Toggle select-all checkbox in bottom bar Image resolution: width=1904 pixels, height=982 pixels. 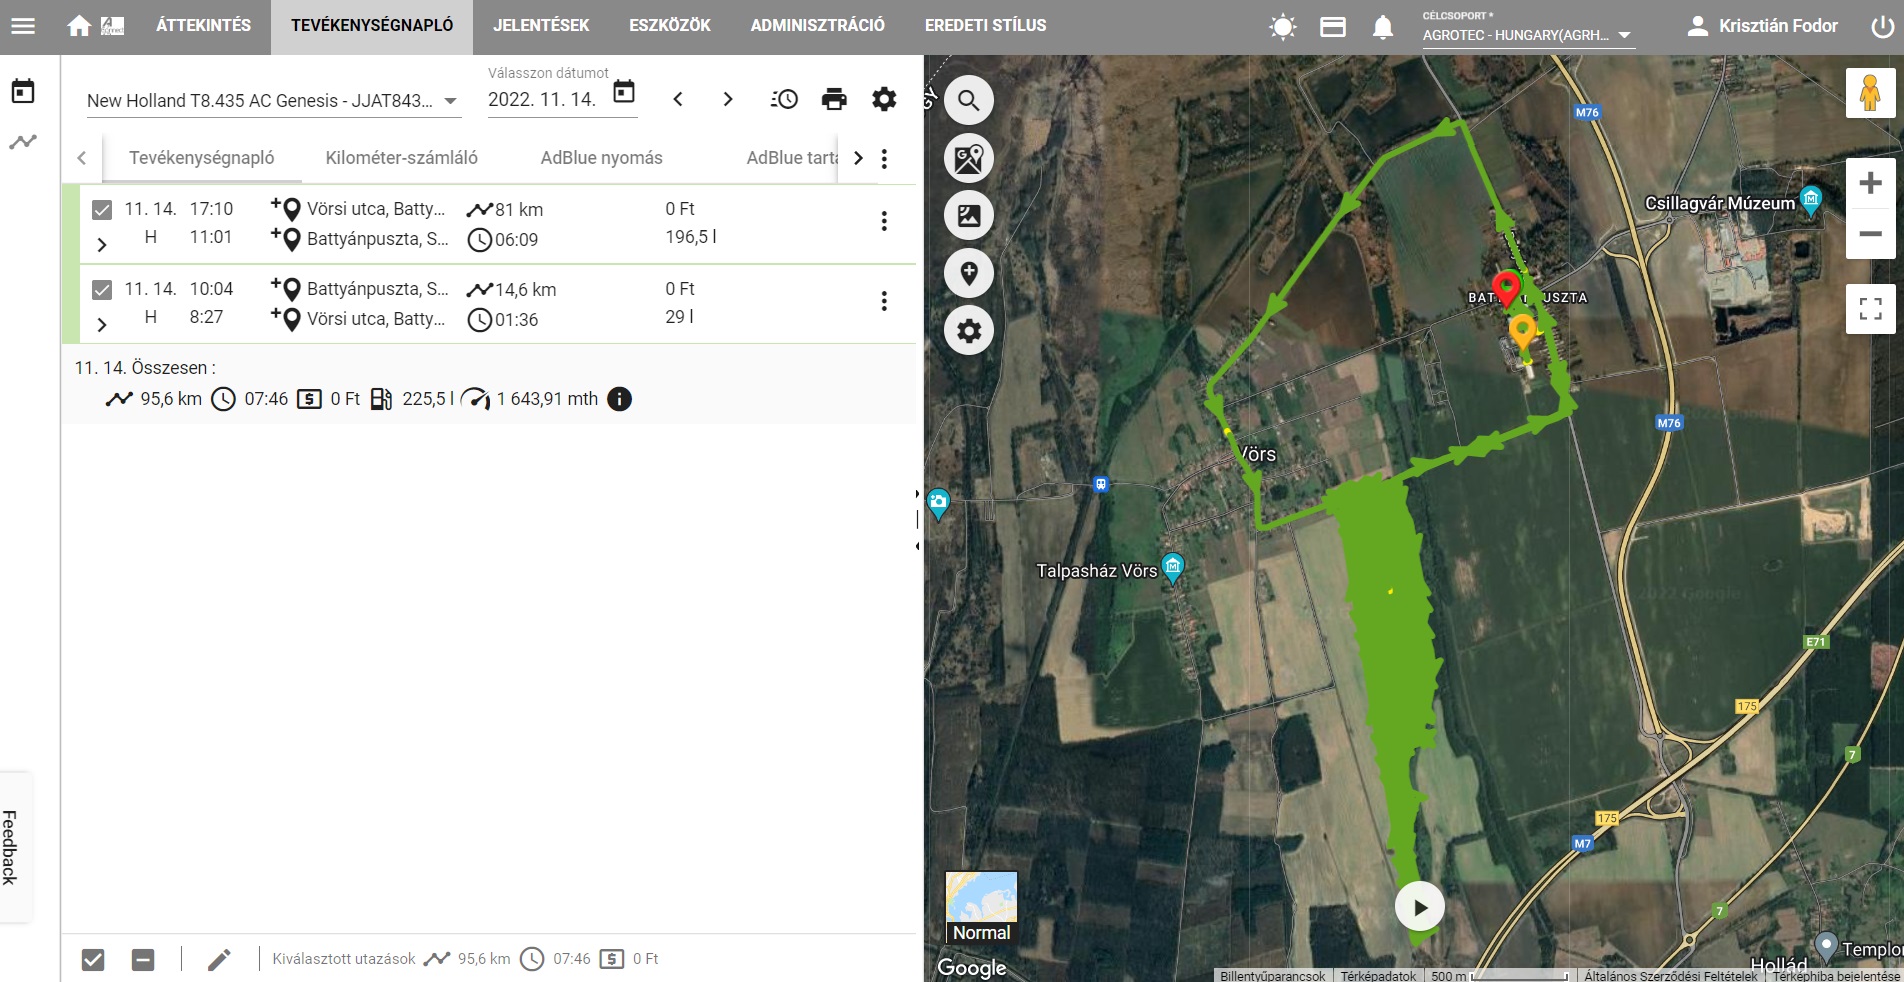coord(93,960)
